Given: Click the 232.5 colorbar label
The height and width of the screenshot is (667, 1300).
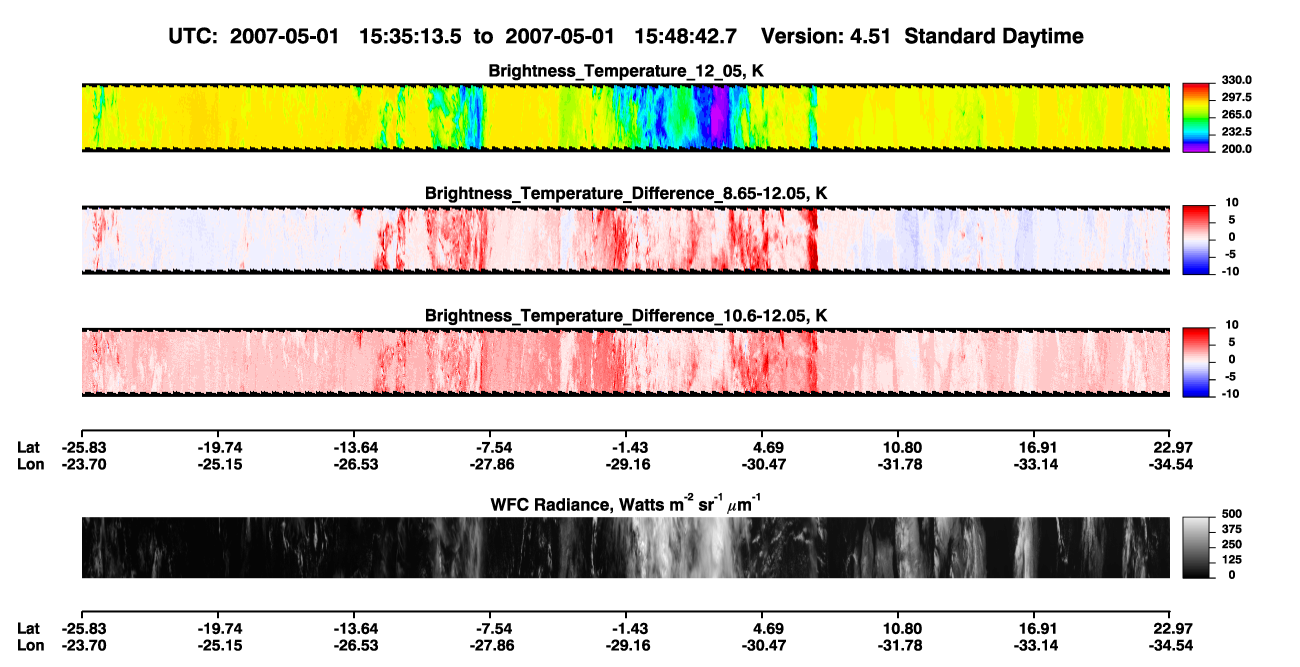Looking at the screenshot, I should (x=1237, y=132).
